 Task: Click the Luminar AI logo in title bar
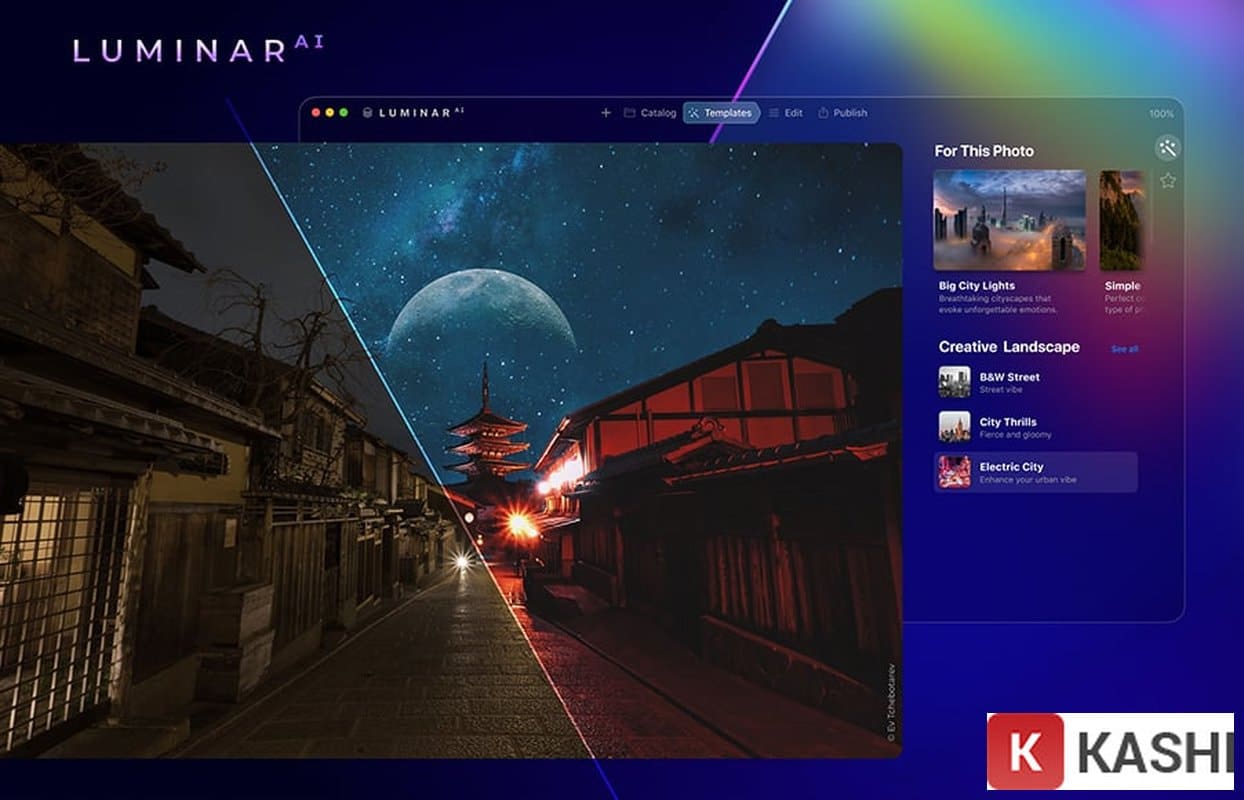(414, 113)
